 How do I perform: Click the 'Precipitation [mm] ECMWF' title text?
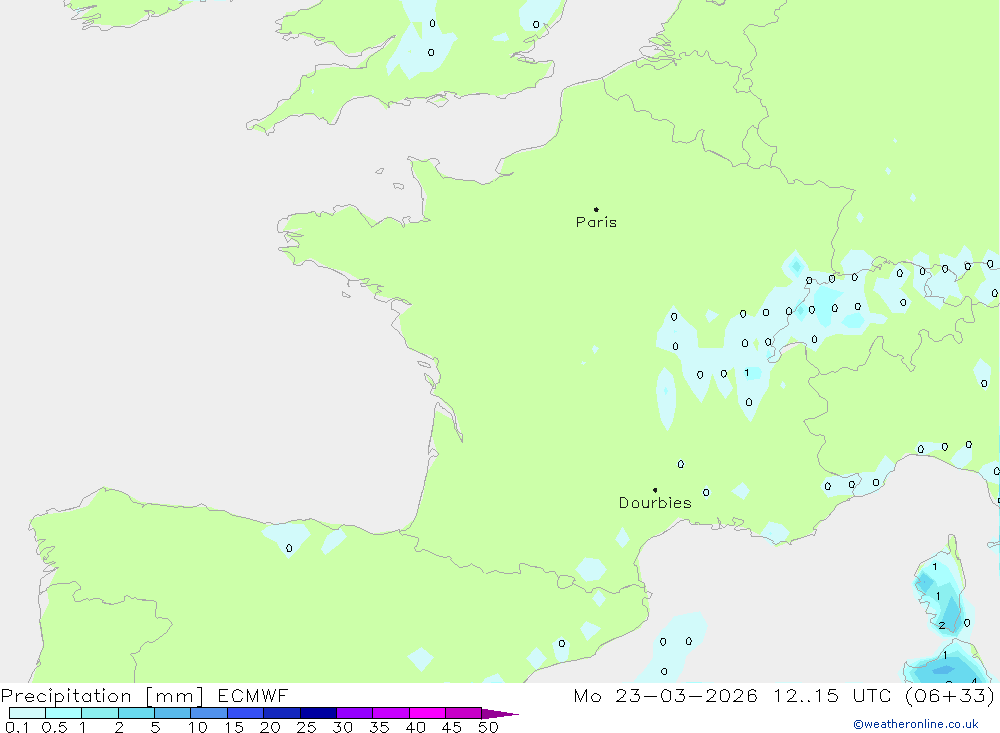click(x=145, y=696)
